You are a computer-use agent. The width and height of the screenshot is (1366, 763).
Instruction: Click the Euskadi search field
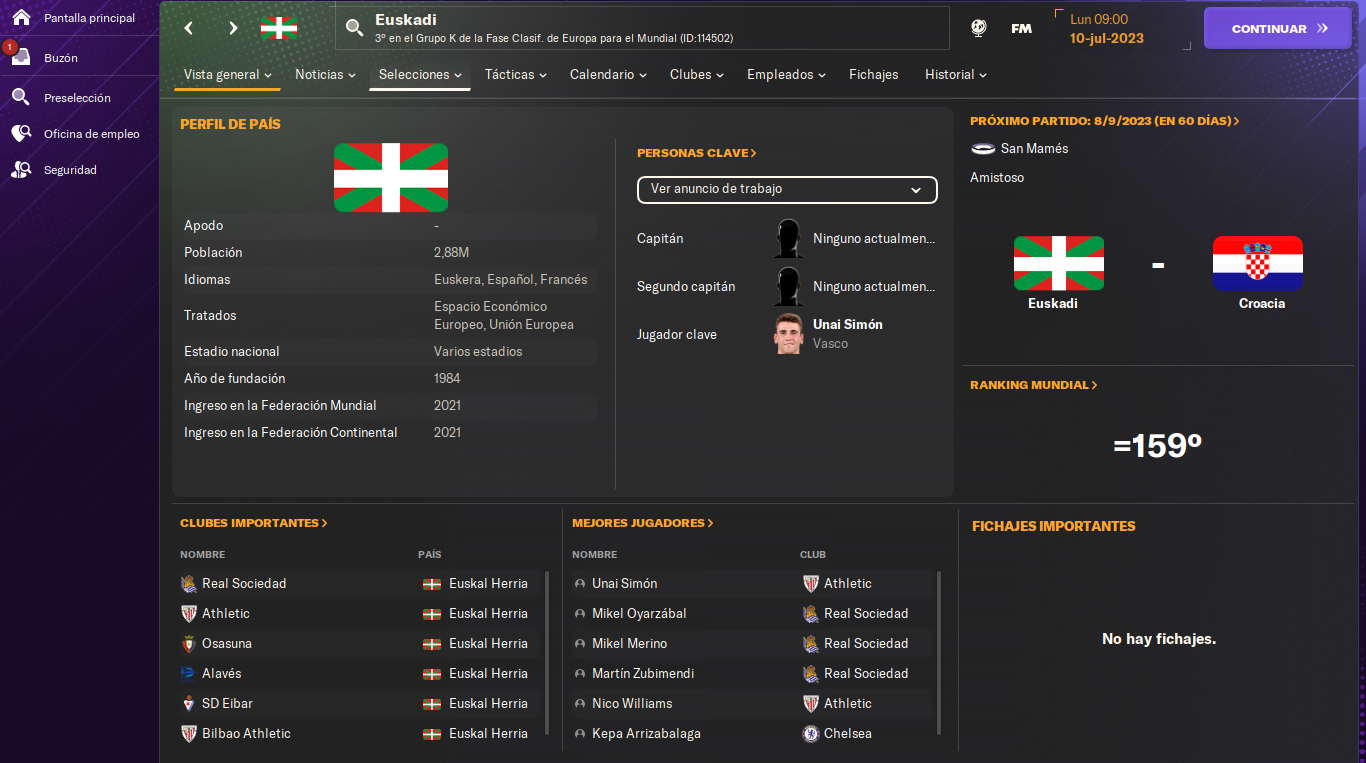point(642,28)
